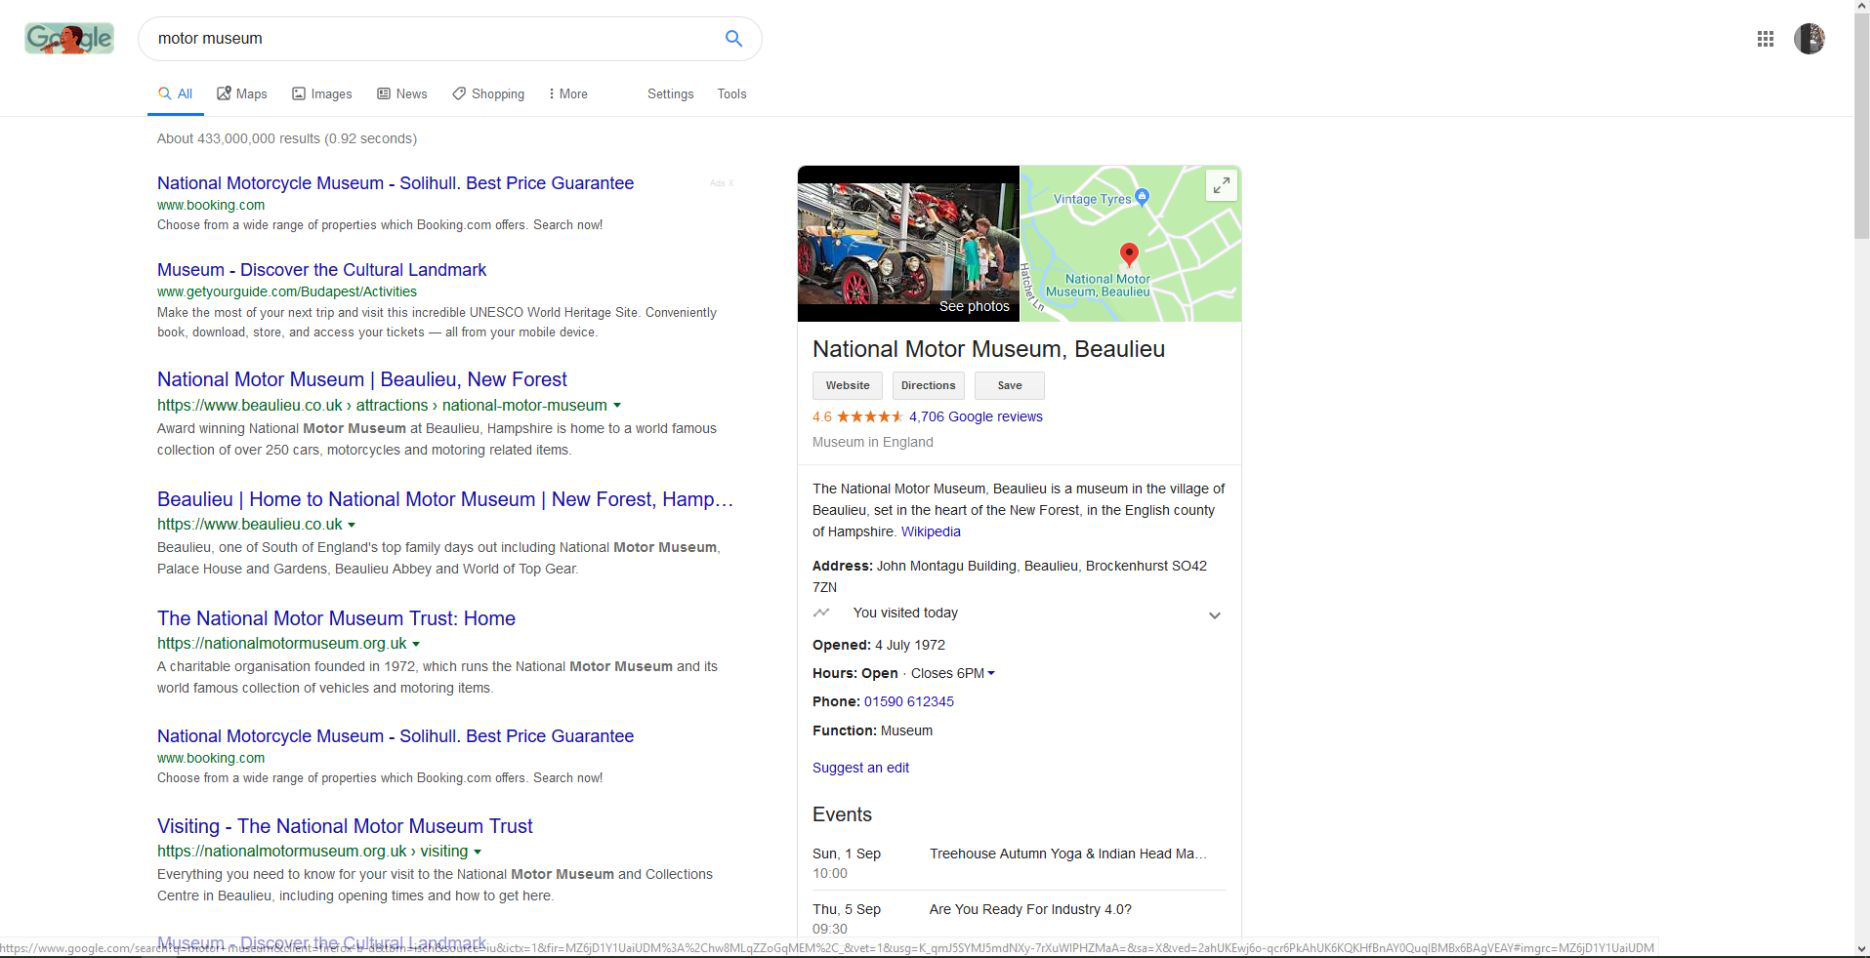Viewport: 1870px width, 958px height.
Task: Expand dropdown arrow next to national-motor-museum URL
Action: [x=617, y=405]
